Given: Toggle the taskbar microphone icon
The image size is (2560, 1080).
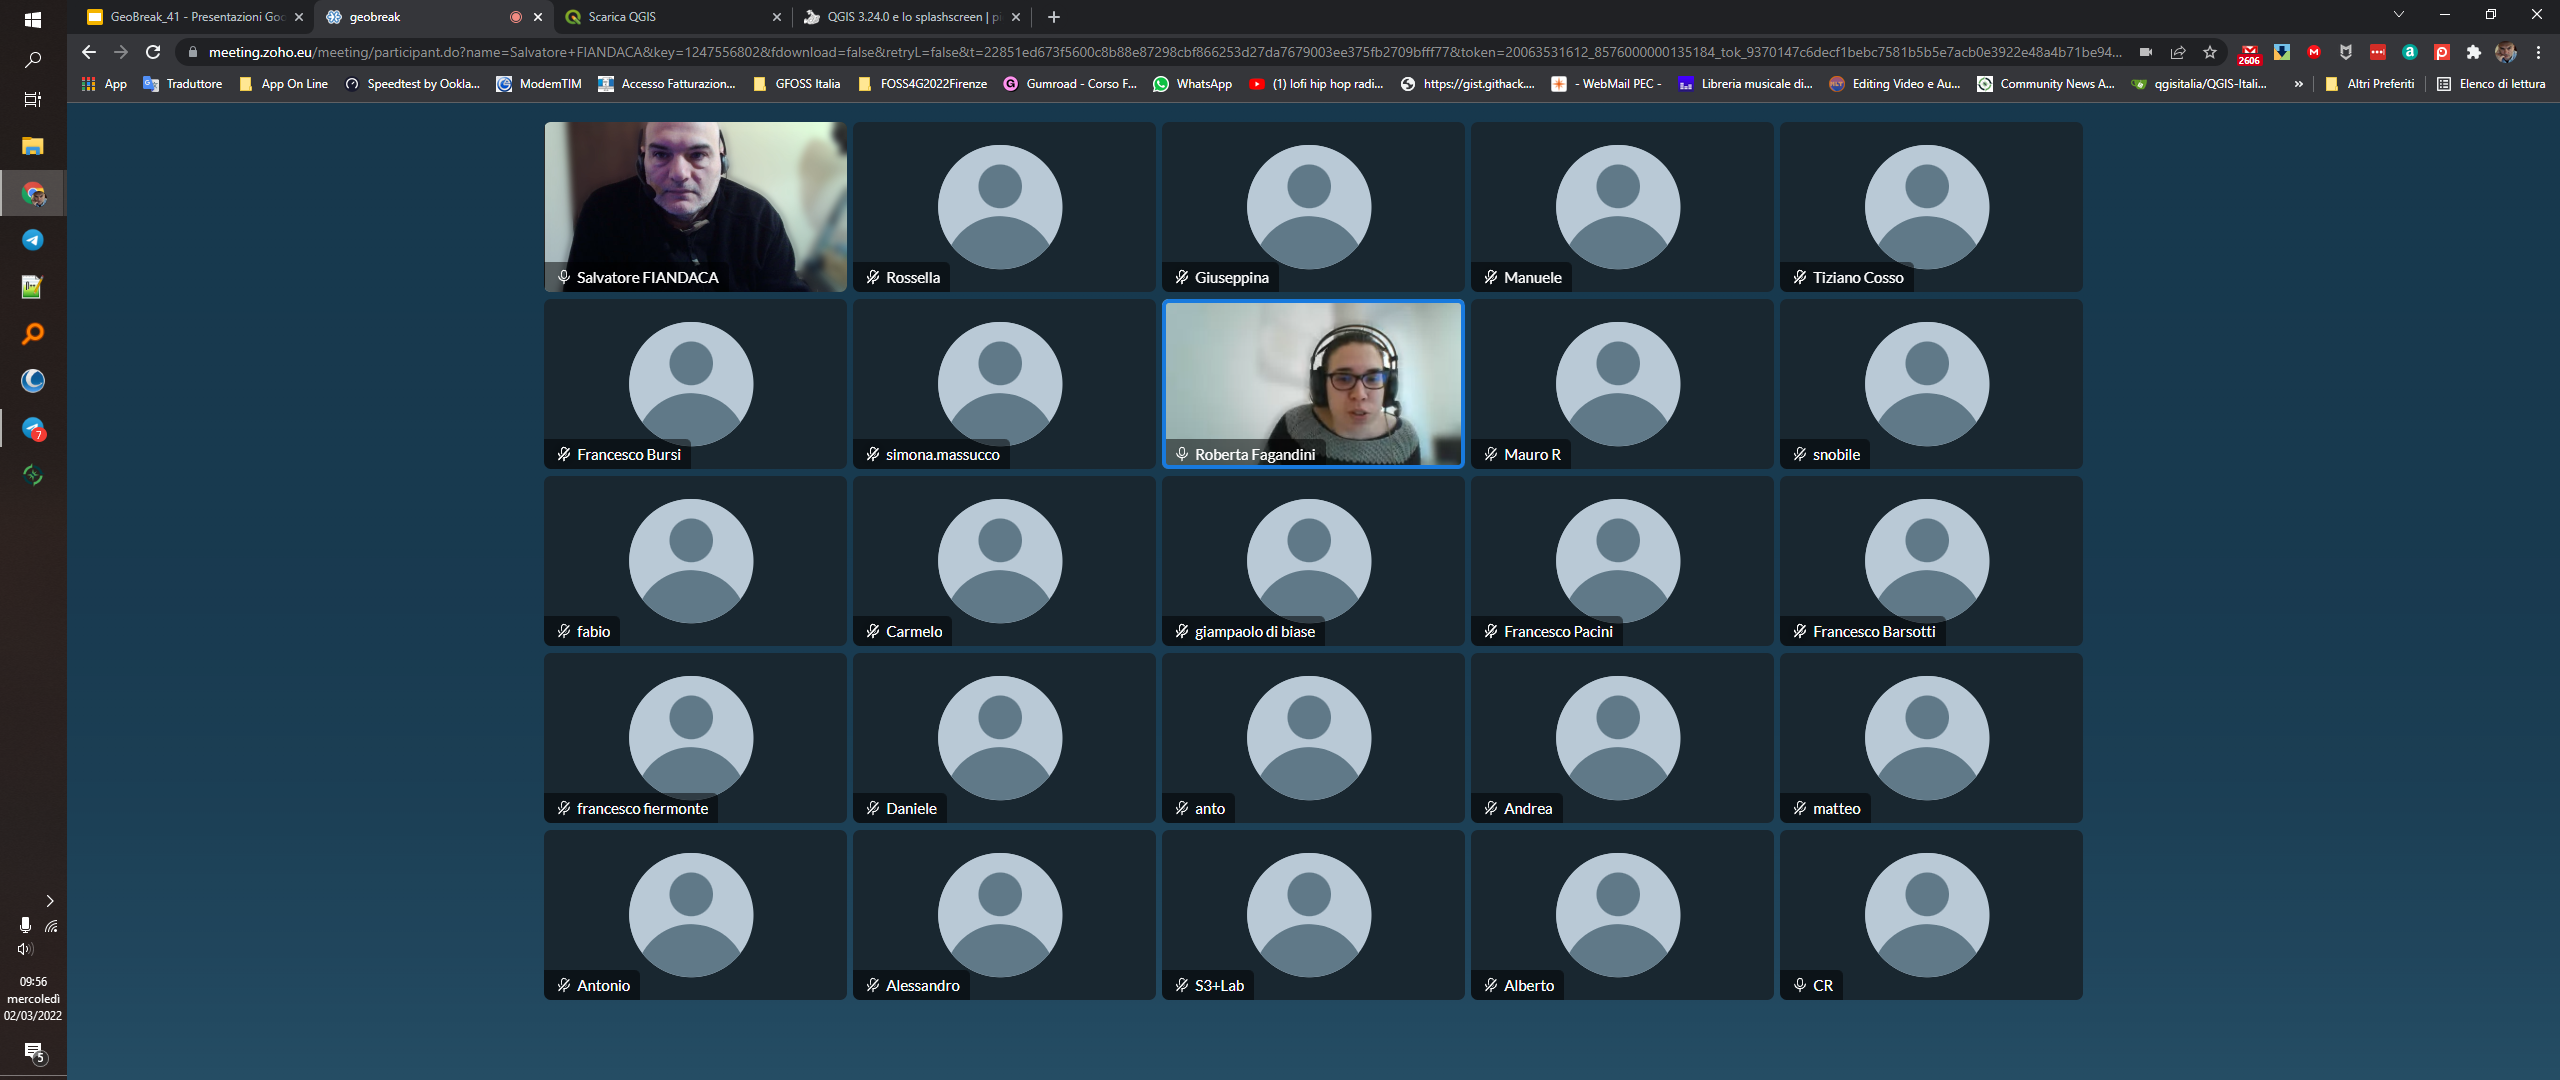Looking at the screenshot, I should [x=25, y=925].
